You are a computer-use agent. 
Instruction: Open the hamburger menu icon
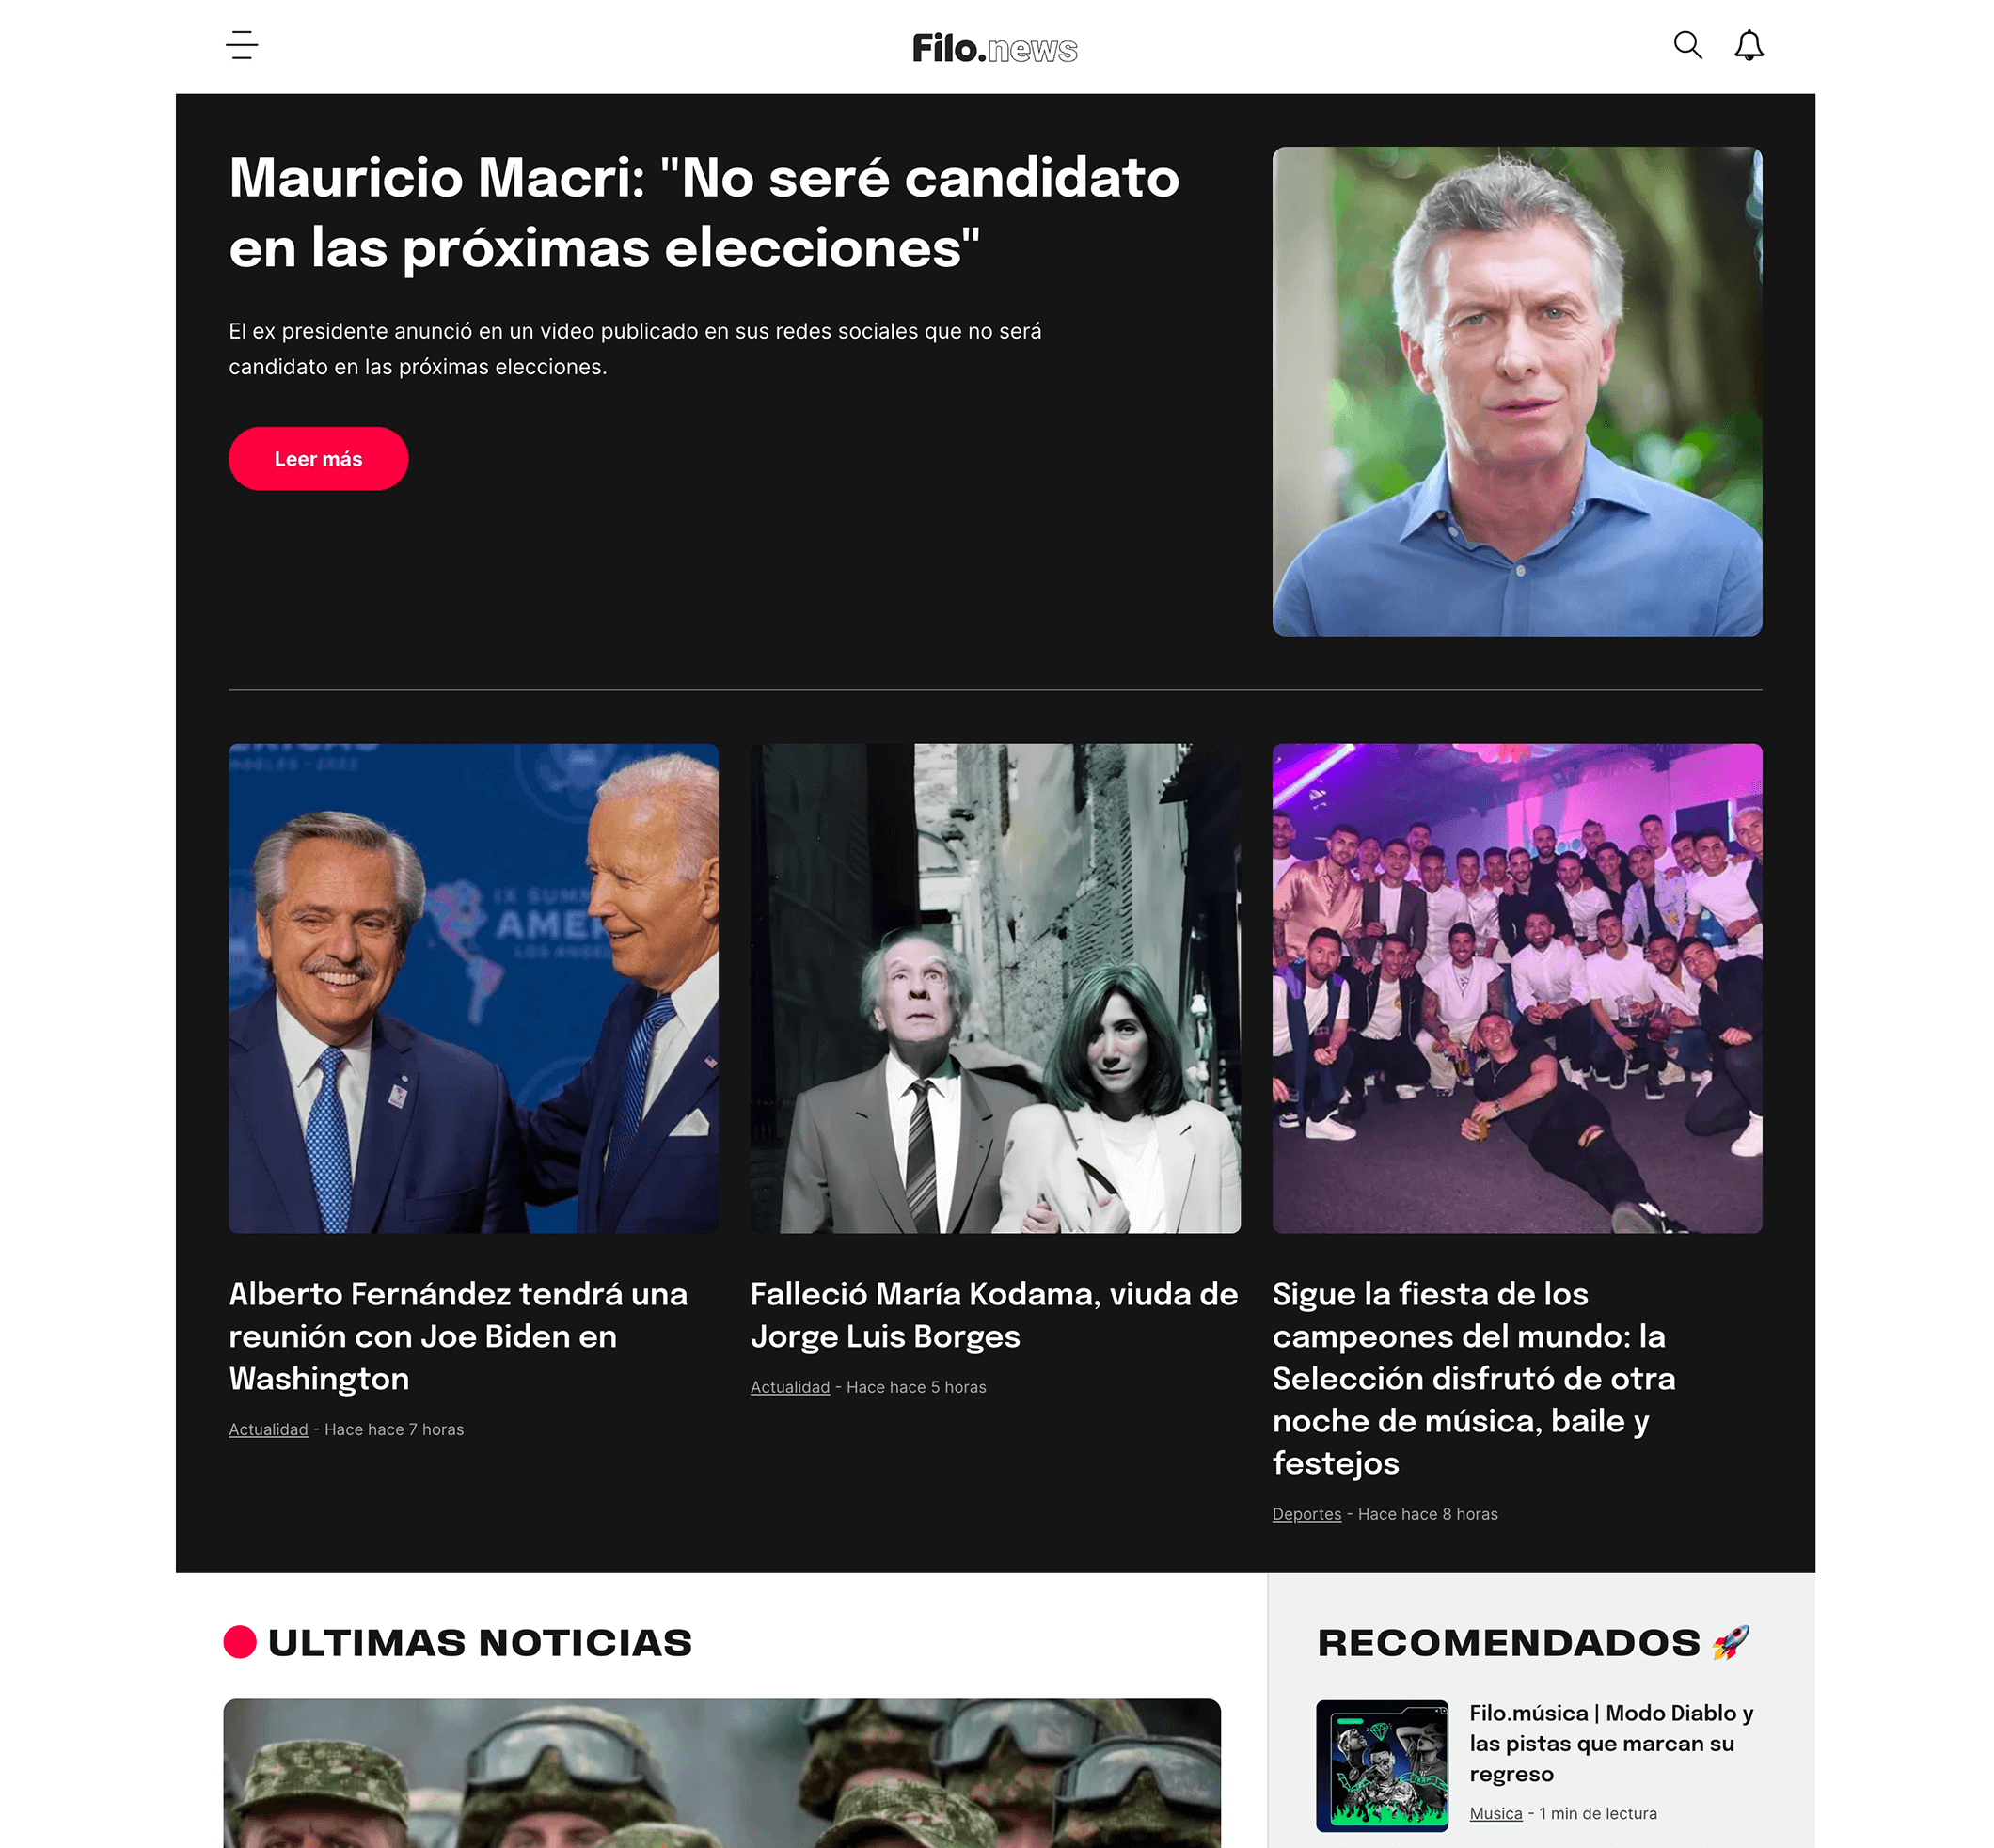[242, 46]
